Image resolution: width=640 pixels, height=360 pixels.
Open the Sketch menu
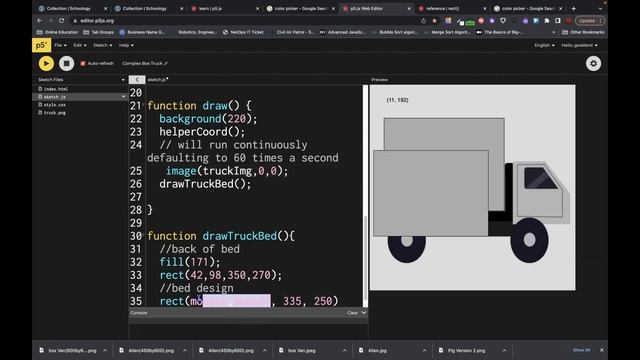(102, 45)
